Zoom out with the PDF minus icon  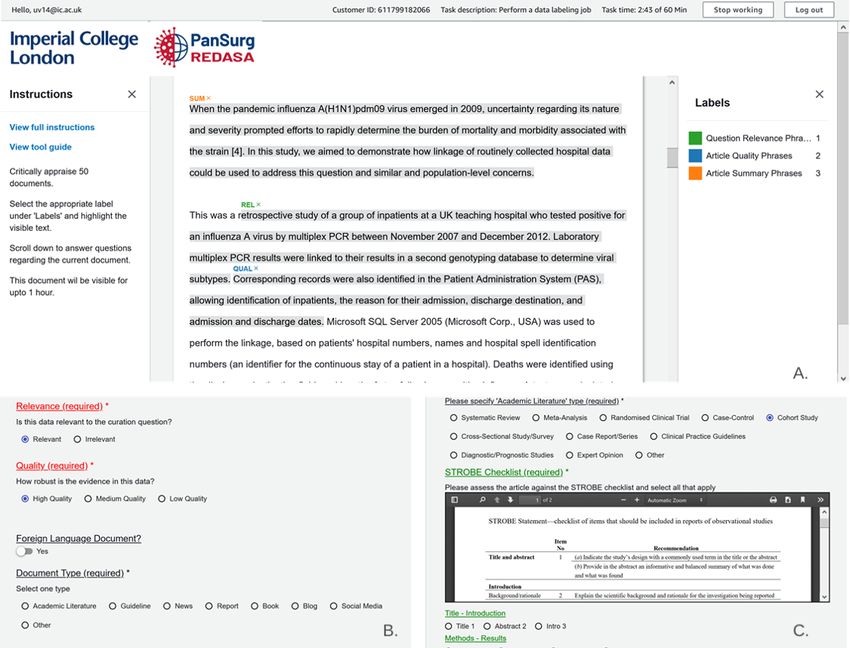point(623,500)
